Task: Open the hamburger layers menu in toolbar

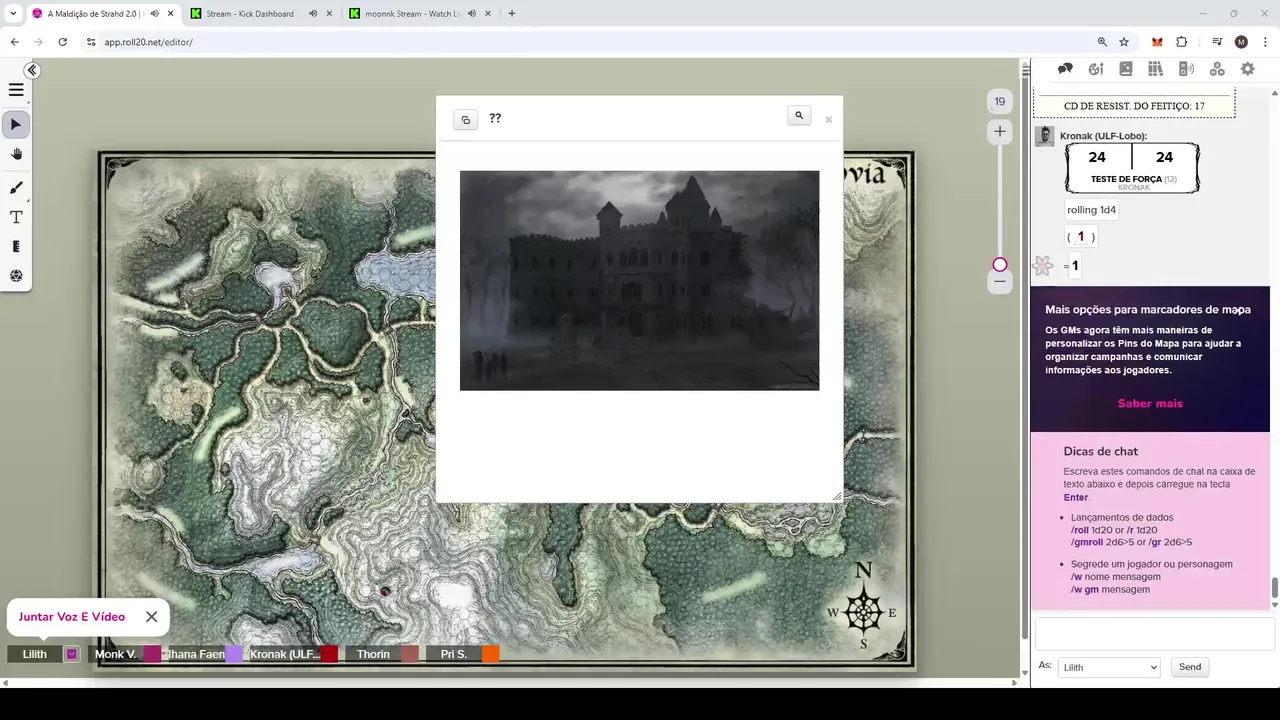Action: (x=16, y=90)
